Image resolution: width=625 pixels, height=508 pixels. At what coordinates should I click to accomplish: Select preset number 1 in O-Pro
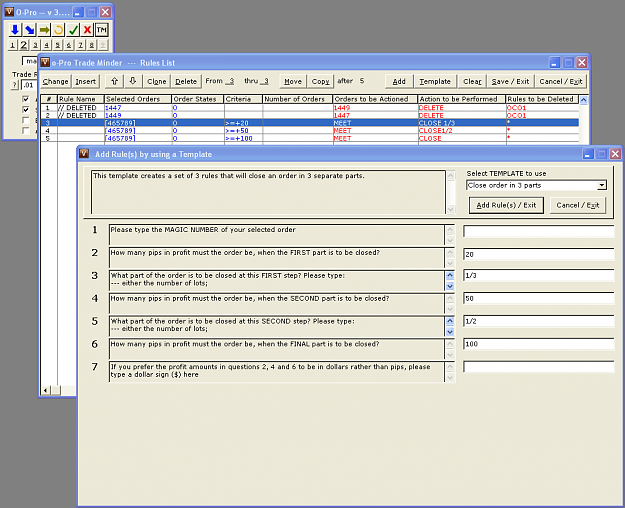[x=12, y=45]
